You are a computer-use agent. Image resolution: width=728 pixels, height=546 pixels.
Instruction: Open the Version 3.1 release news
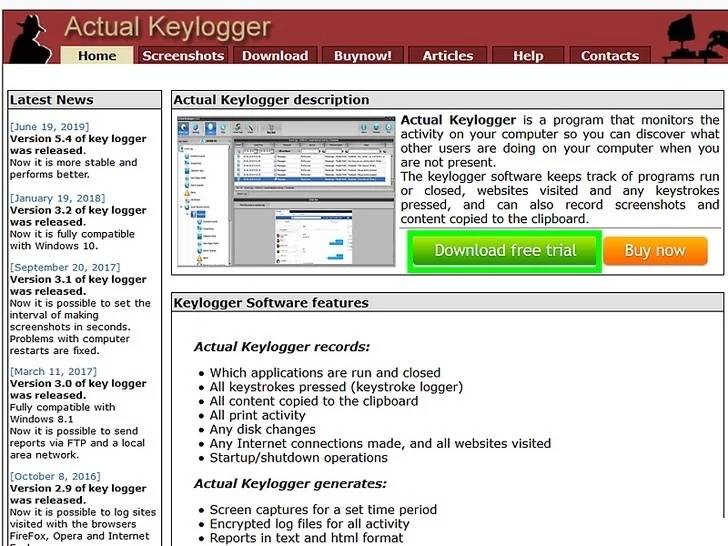(x=78, y=285)
